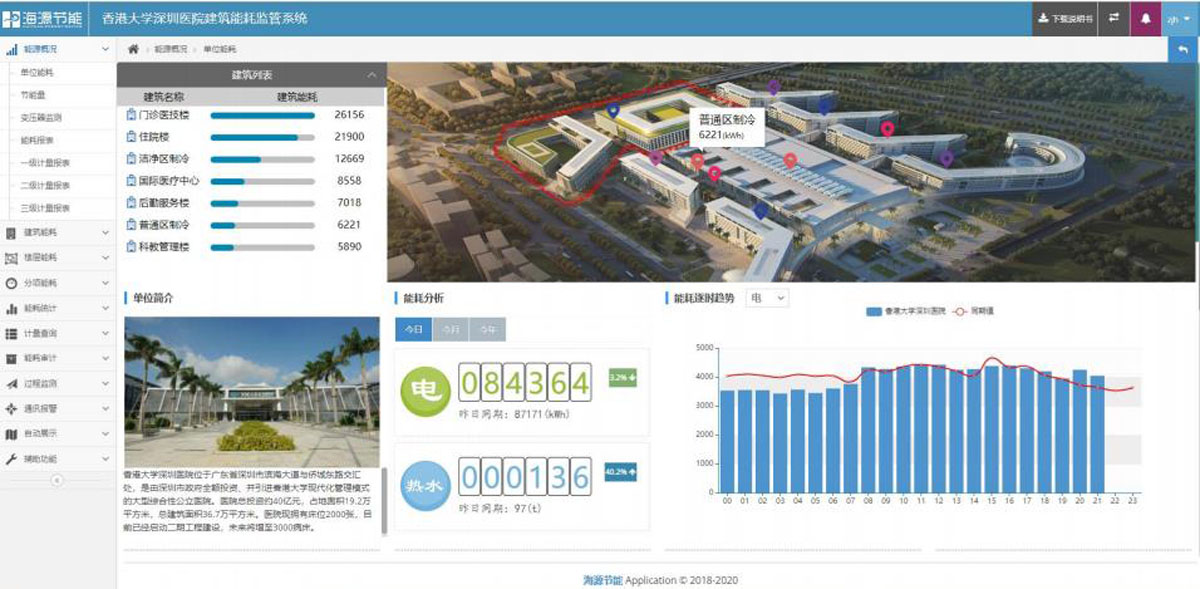The image size is (1200, 589).
Task: Go to home via breadcrumb house icon
Action: [133, 48]
